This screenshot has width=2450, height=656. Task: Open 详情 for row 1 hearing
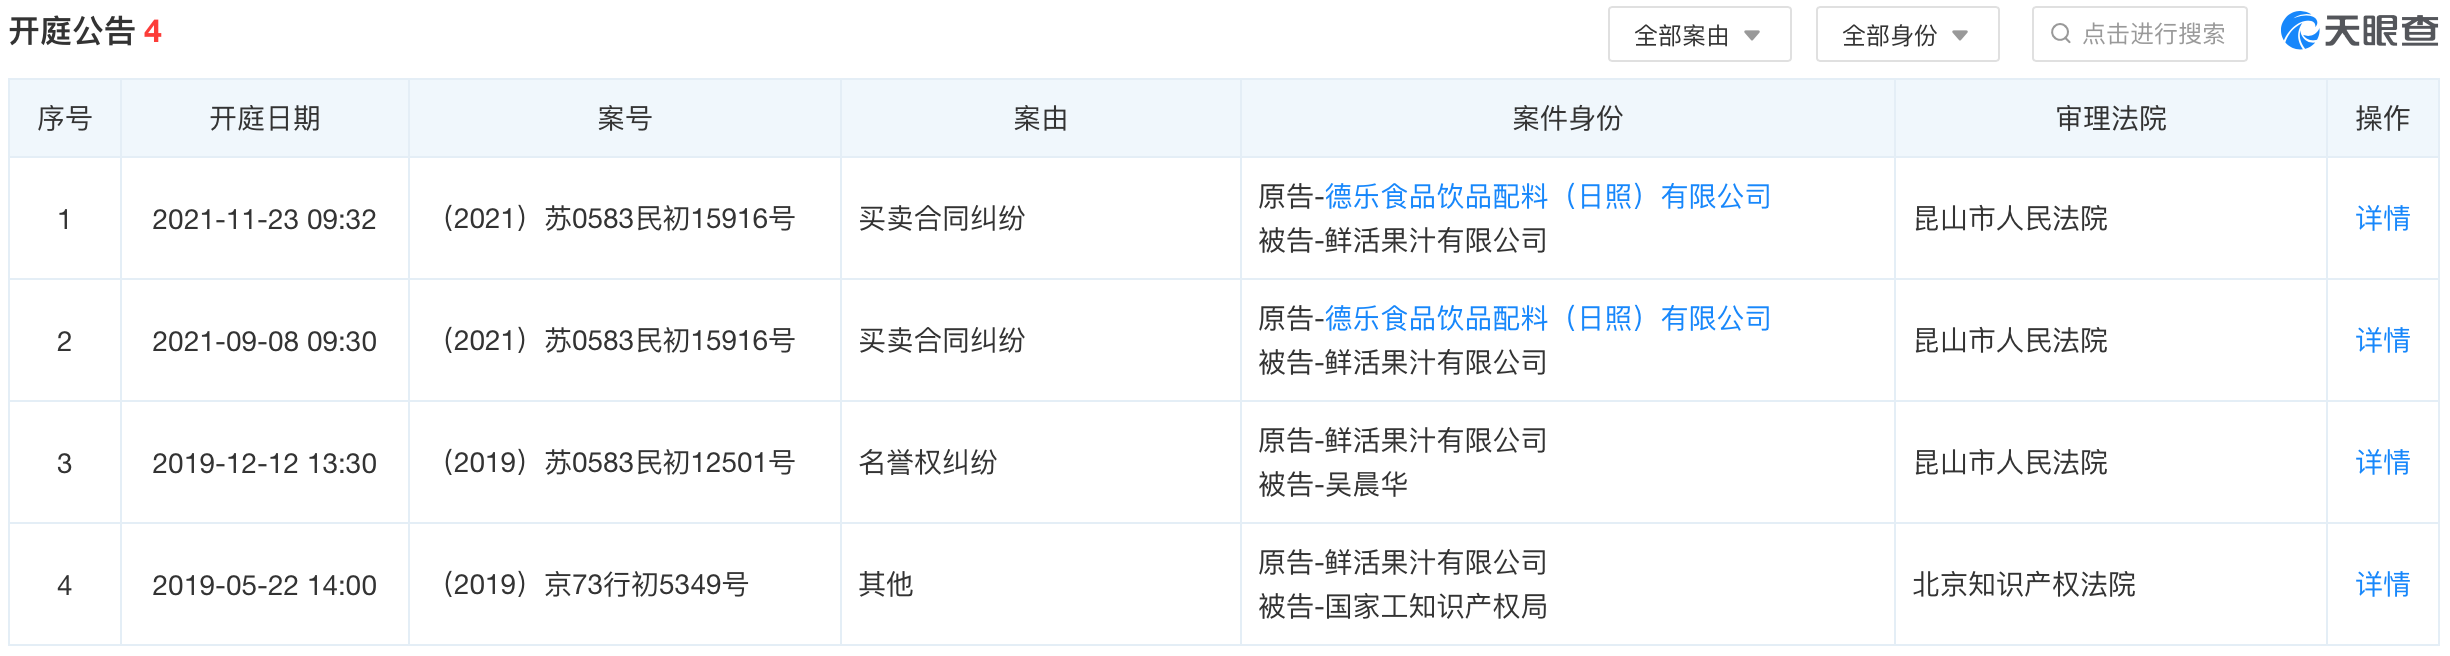coord(2382,218)
